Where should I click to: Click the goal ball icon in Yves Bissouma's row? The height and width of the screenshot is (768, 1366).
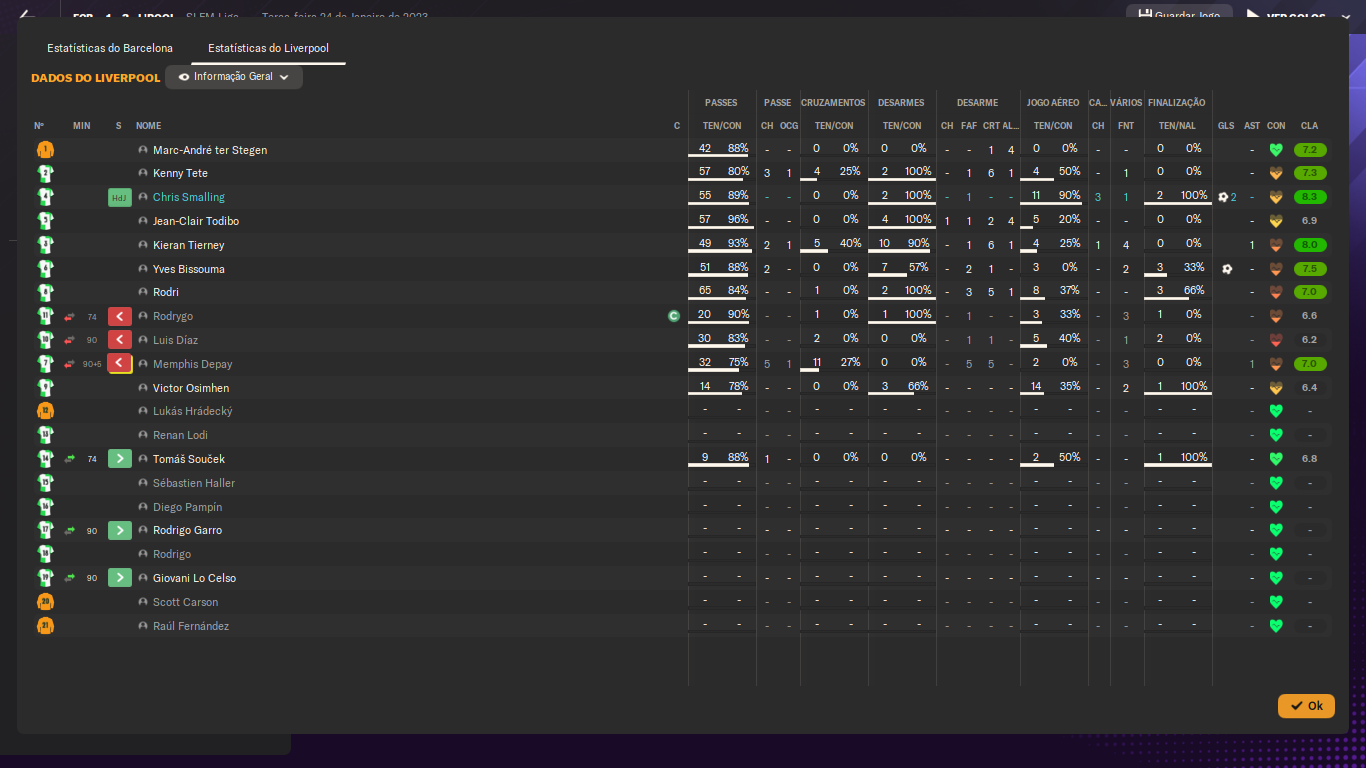click(x=1227, y=269)
